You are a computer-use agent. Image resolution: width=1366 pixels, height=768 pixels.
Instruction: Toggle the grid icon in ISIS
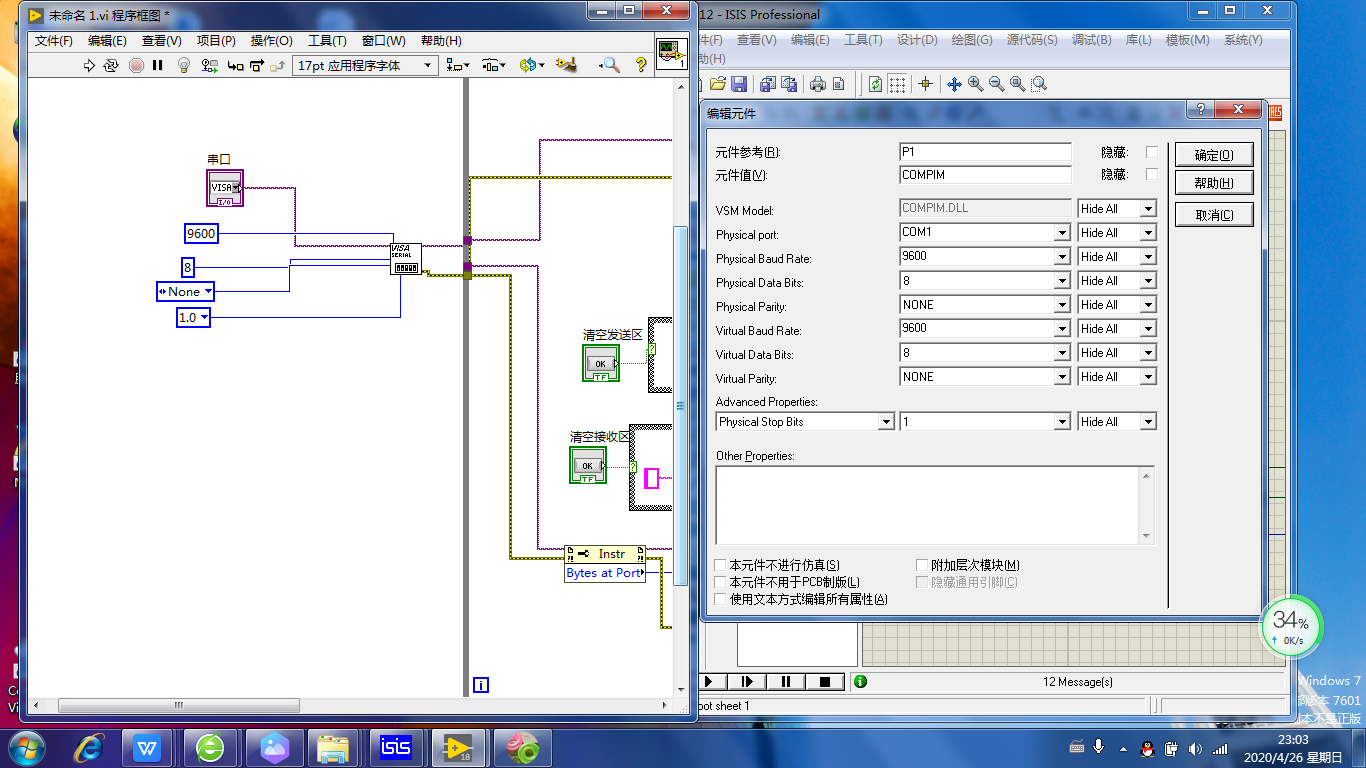[x=898, y=84]
